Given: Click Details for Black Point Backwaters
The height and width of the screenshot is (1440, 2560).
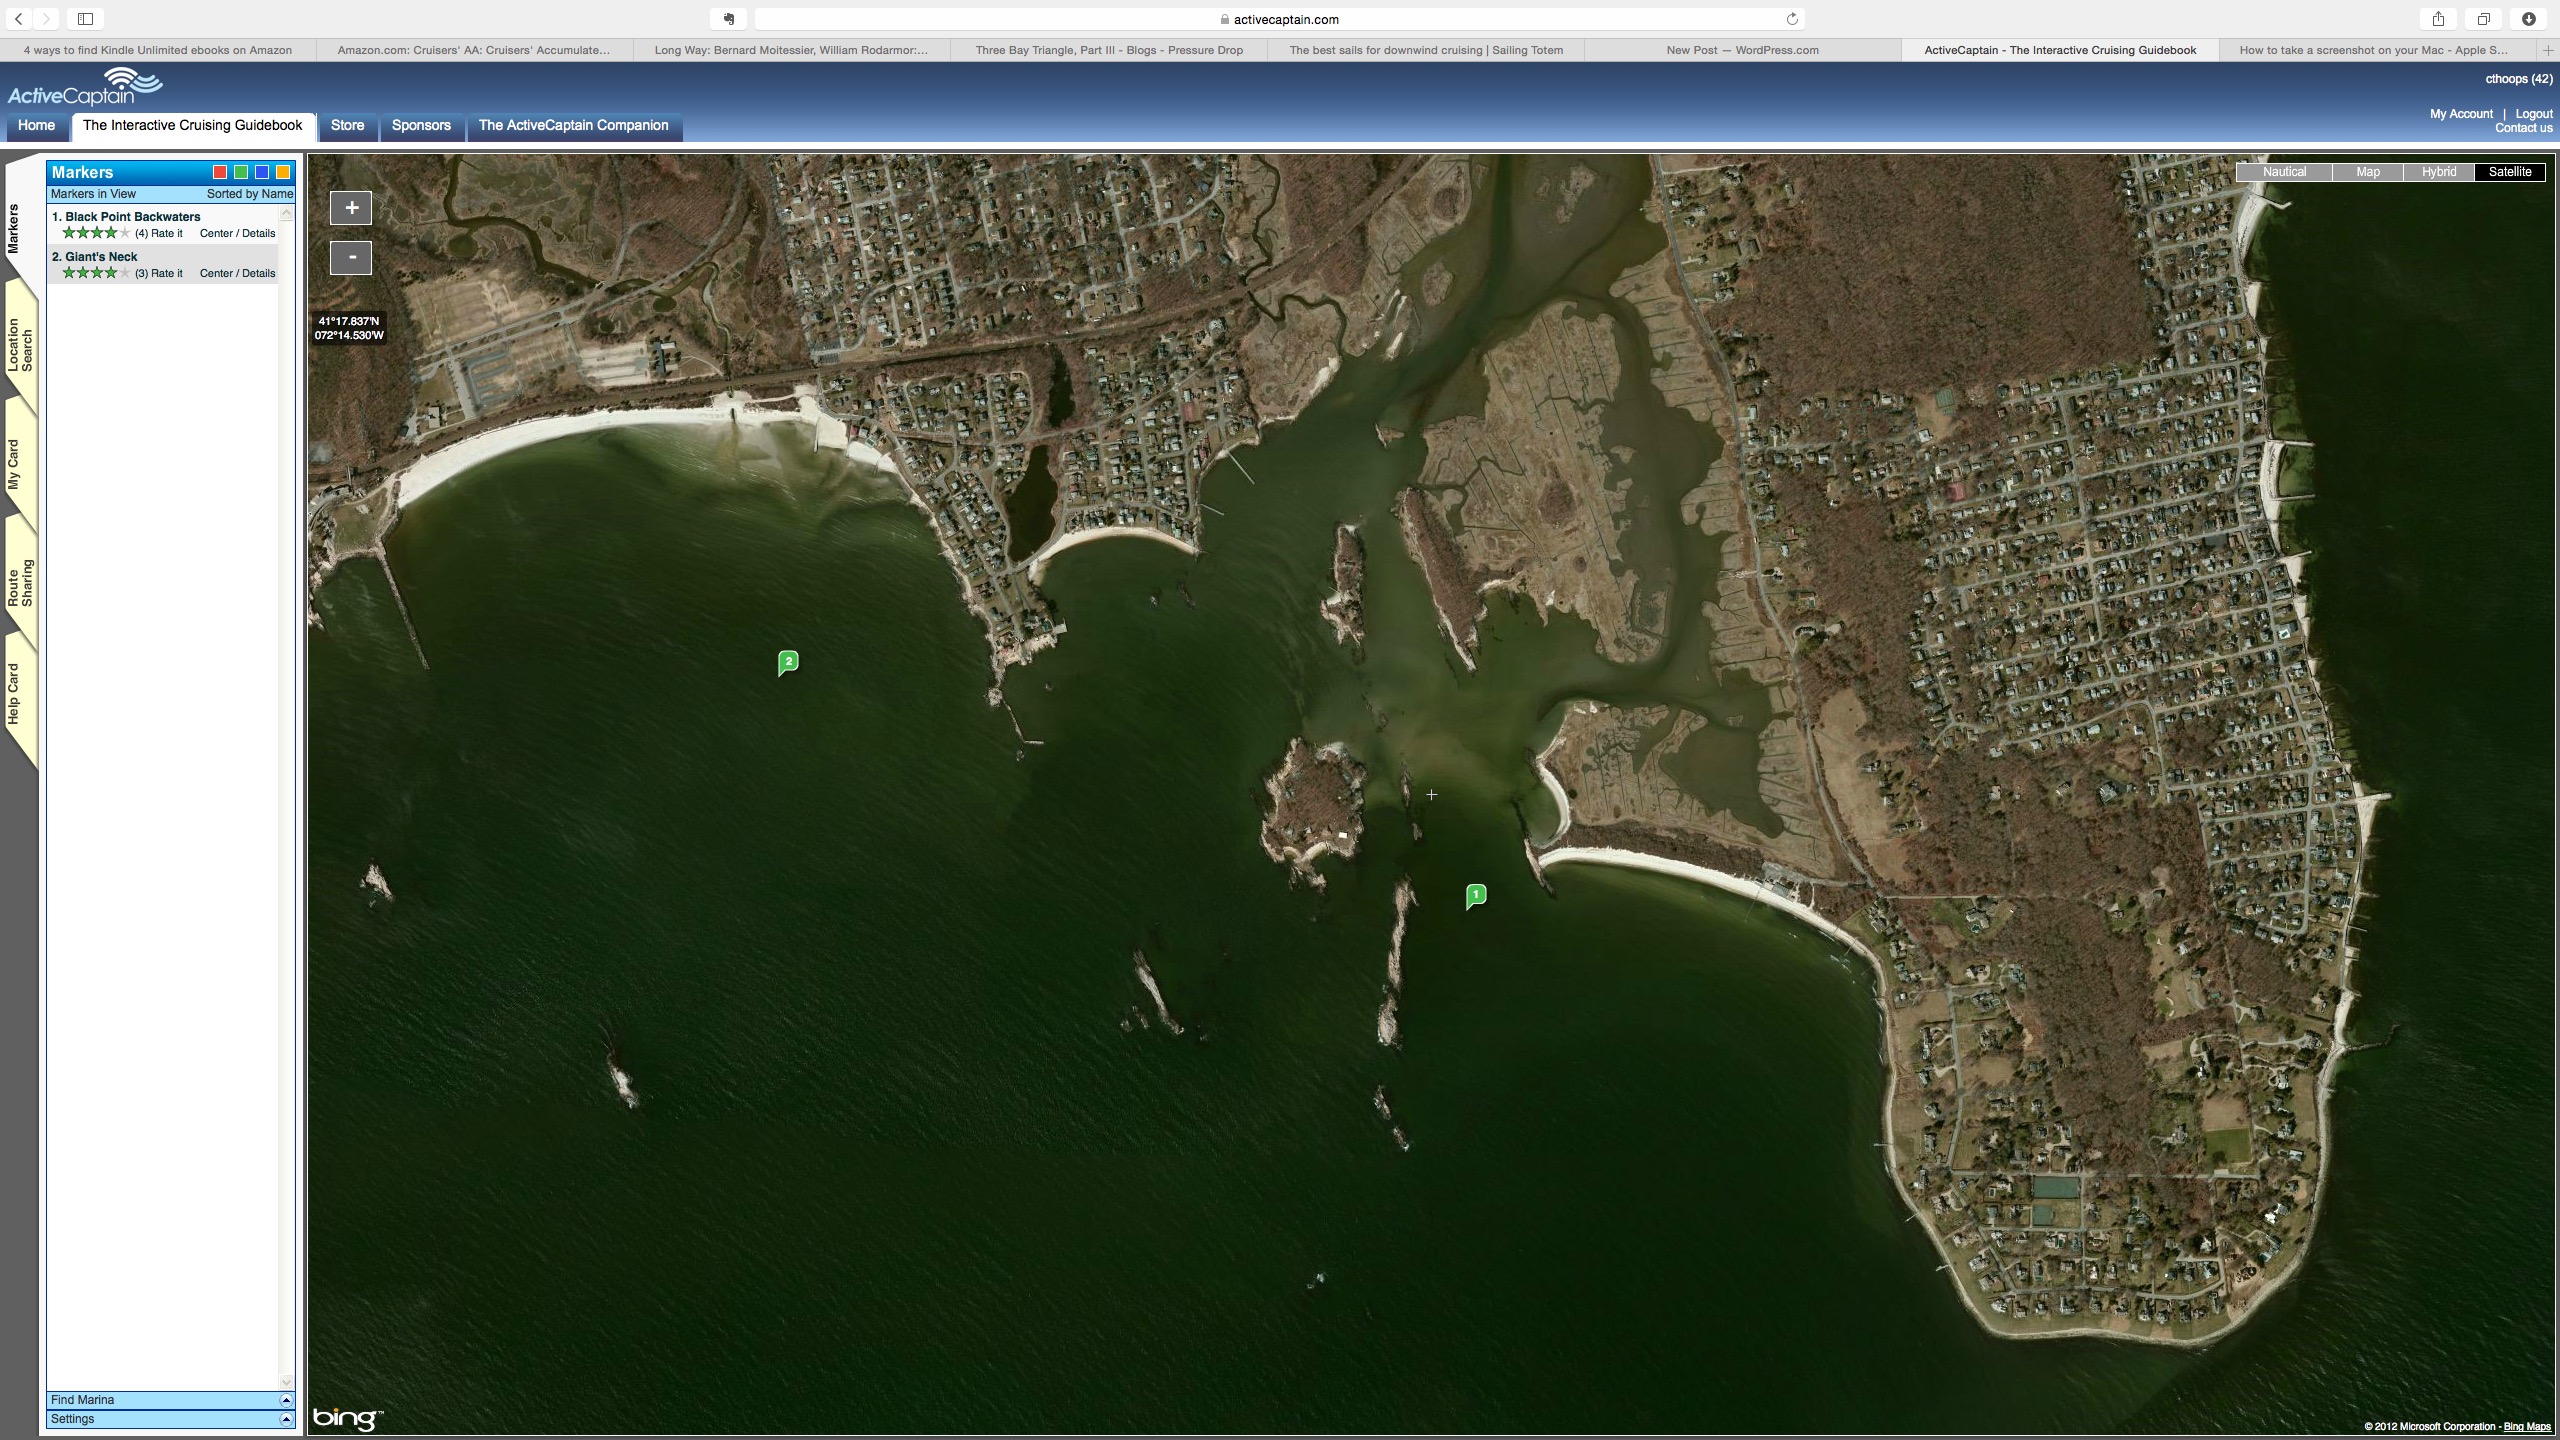Looking at the screenshot, I should (258, 233).
